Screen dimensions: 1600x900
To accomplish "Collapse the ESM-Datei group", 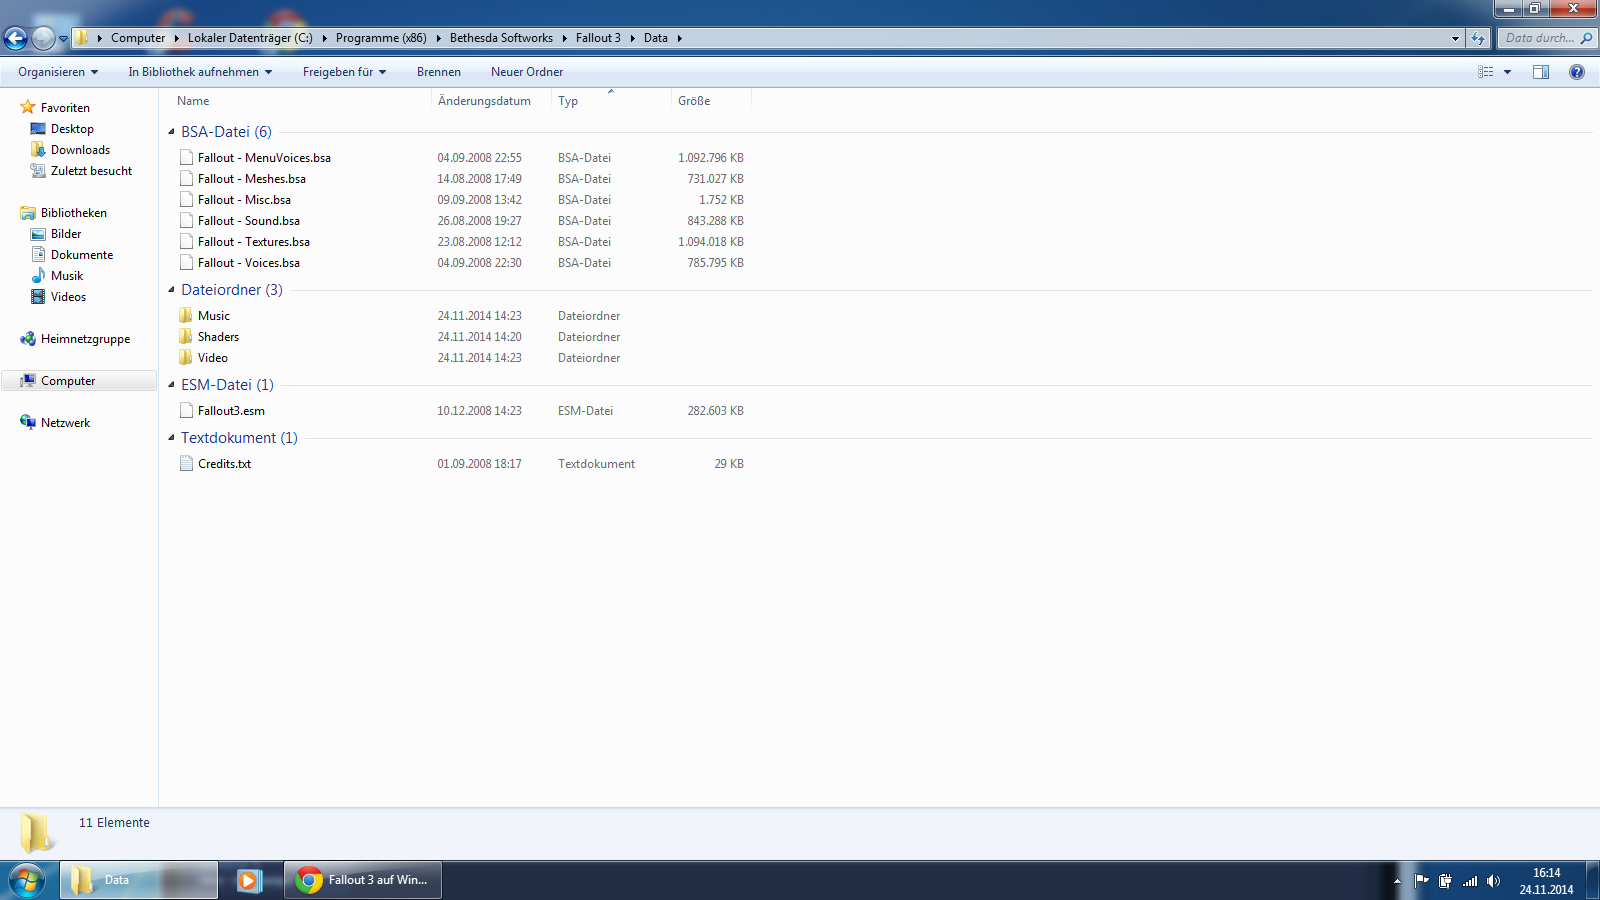I will (x=171, y=385).
